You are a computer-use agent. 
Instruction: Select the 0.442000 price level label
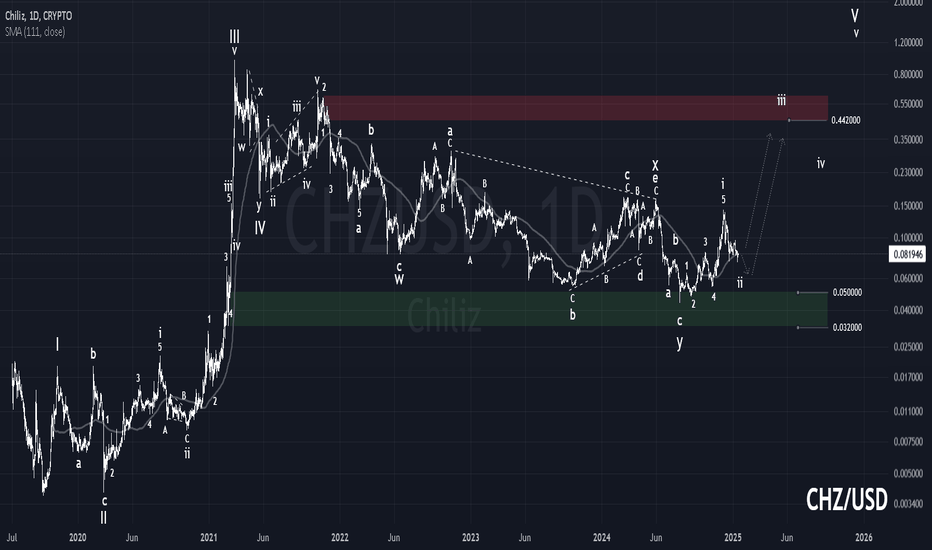(846, 120)
